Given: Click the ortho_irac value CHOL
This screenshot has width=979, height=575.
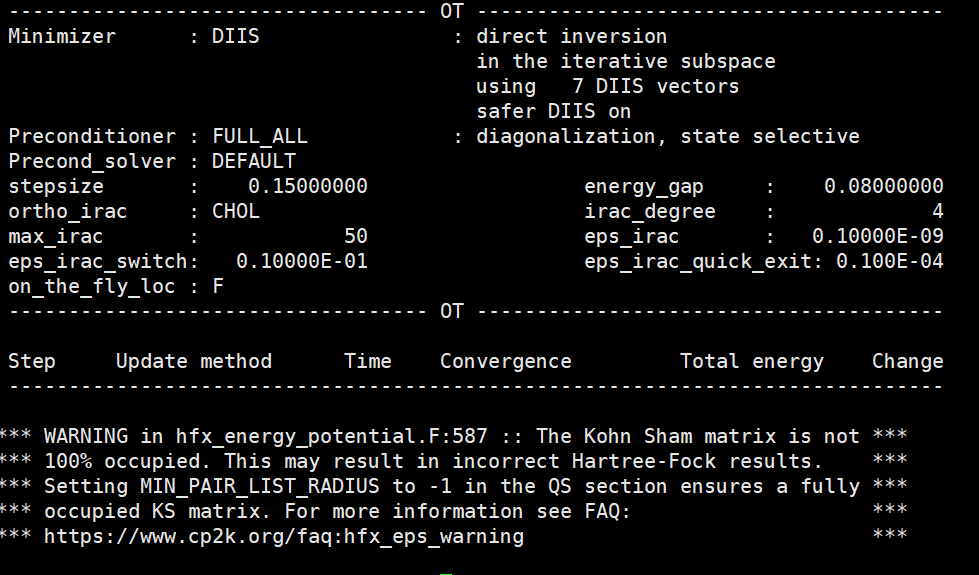Looking at the screenshot, I should 235,212.
